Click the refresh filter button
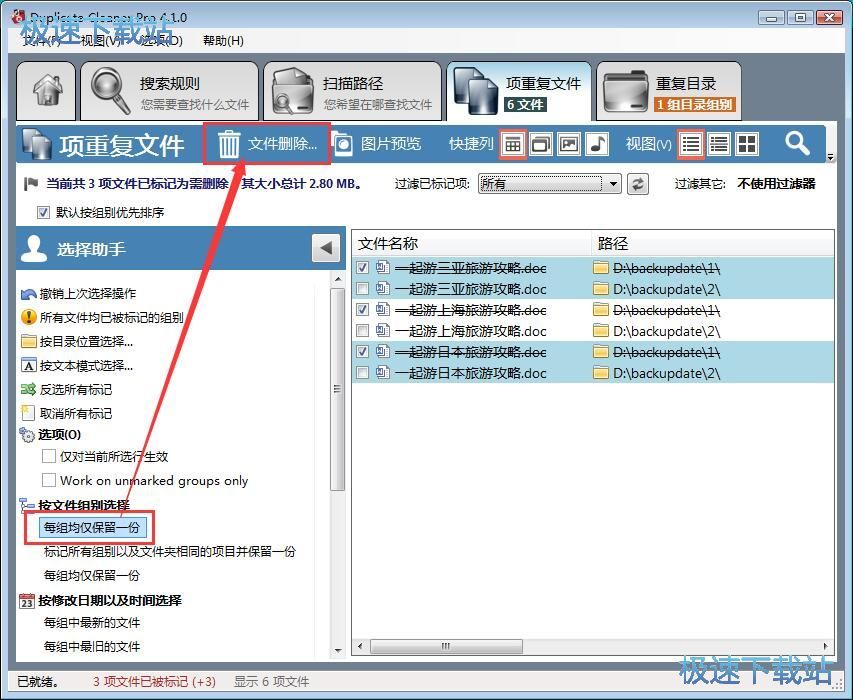The width and height of the screenshot is (853, 700). 638,184
